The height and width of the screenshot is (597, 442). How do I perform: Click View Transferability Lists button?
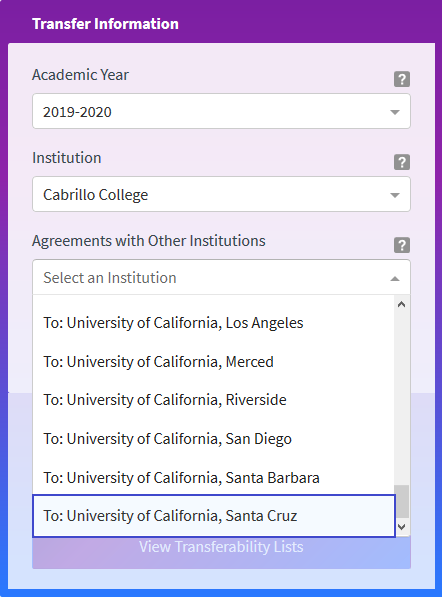tap(221, 547)
